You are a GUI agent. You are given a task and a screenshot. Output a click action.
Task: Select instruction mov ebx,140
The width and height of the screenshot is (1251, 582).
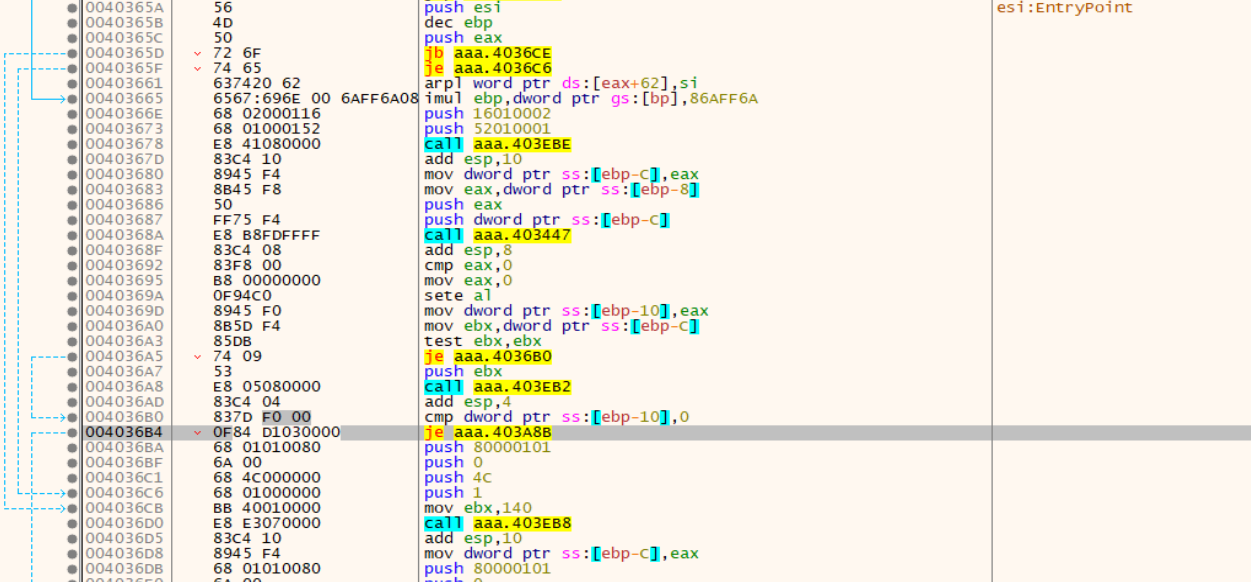click(x=483, y=508)
